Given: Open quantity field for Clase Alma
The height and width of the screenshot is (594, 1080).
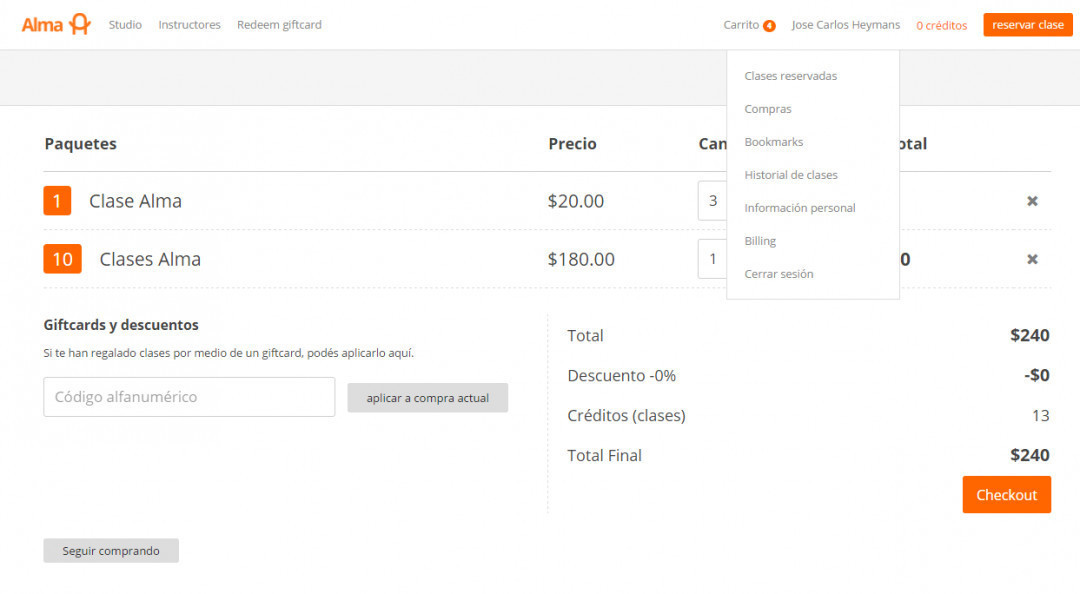Looking at the screenshot, I should [712, 201].
